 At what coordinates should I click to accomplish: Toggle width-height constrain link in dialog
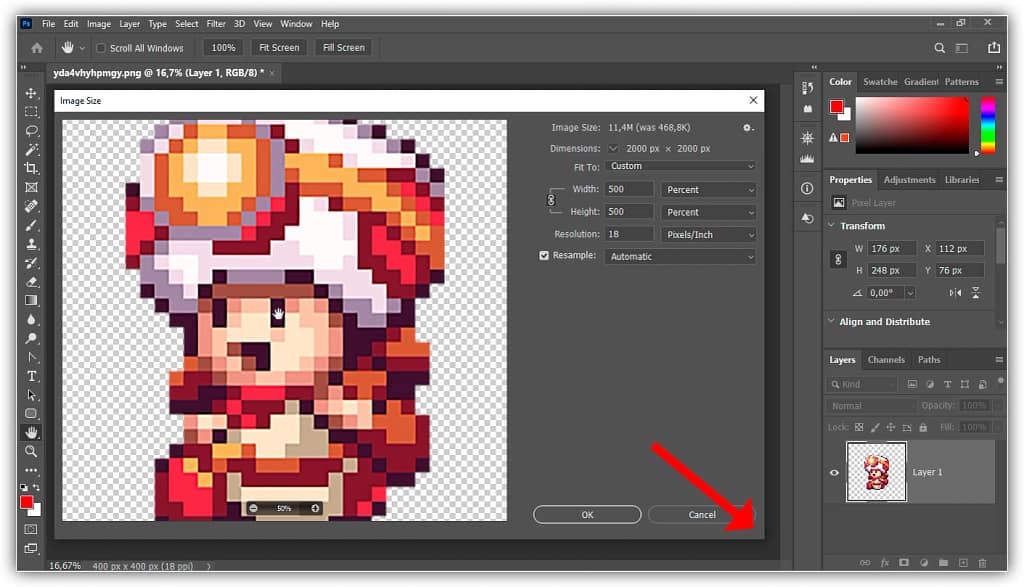551,200
